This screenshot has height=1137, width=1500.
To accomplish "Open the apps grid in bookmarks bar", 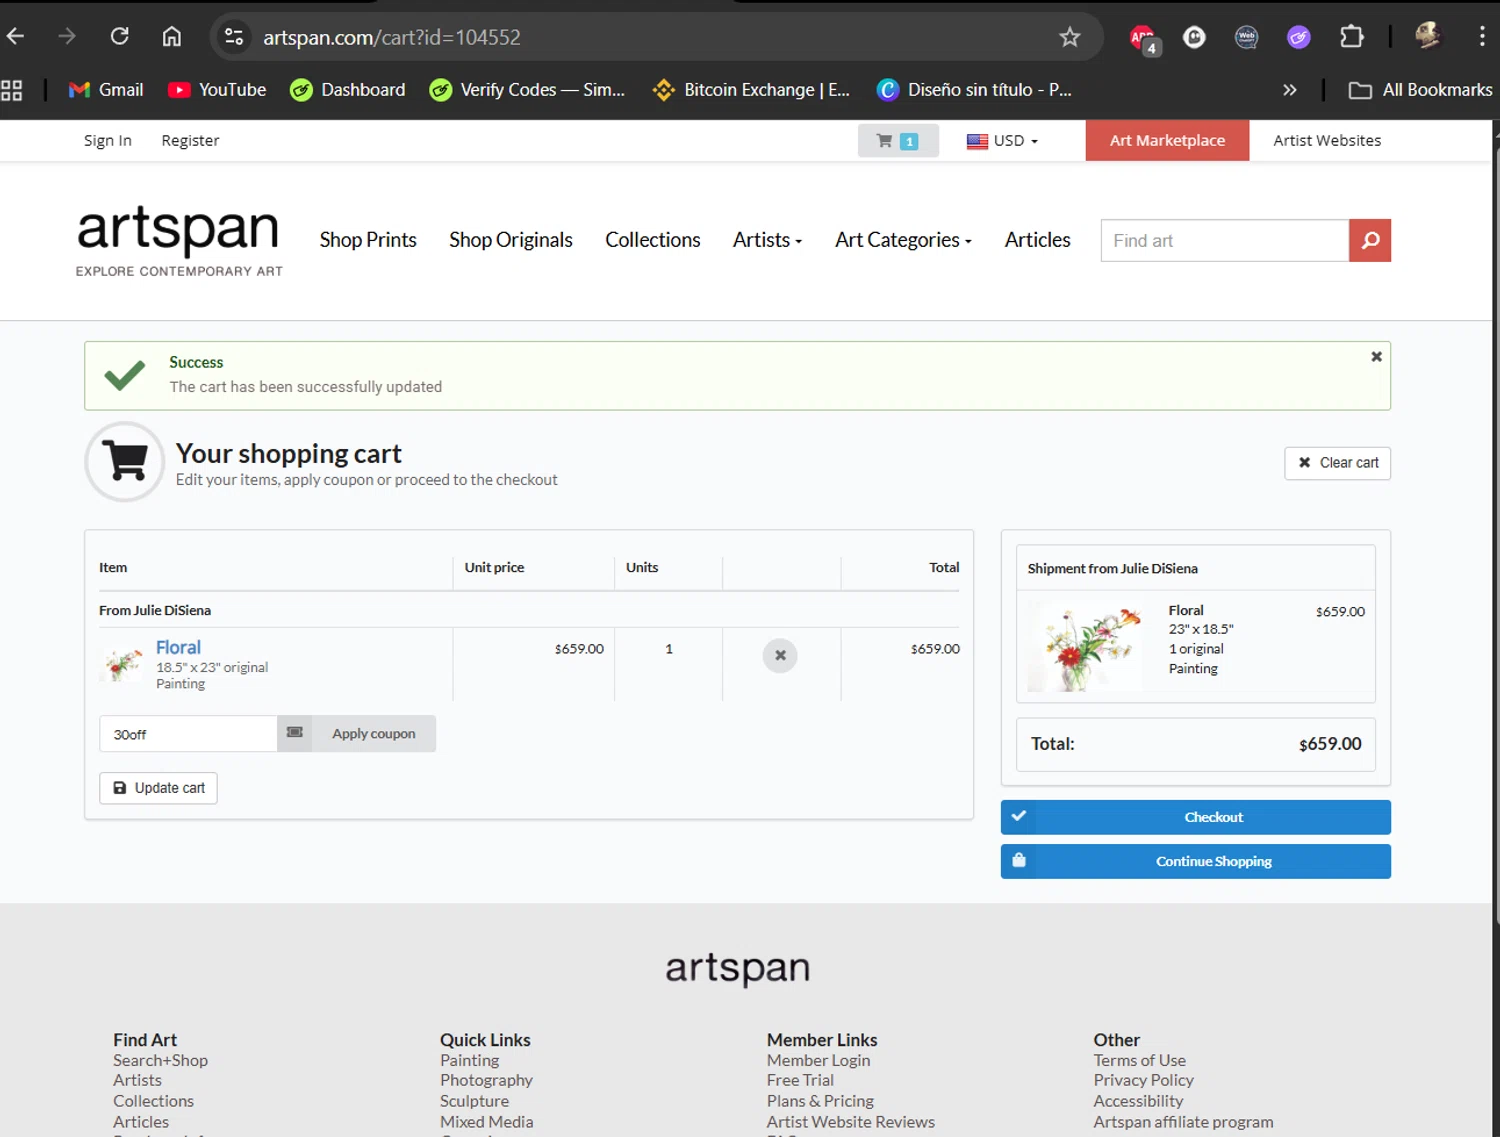I will (12, 90).
